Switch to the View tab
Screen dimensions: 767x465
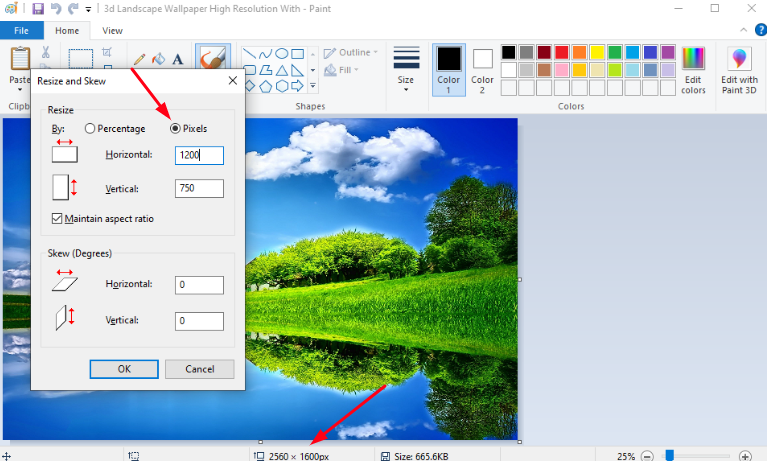tap(113, 31)
